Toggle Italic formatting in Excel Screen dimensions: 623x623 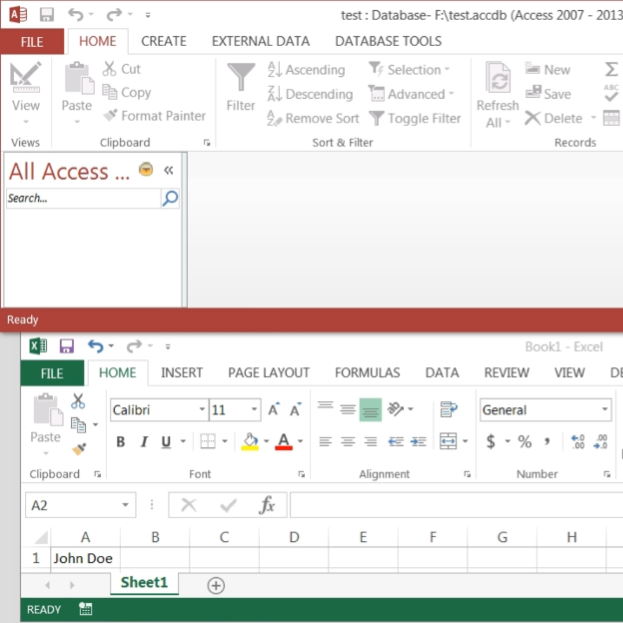point(144,441)
